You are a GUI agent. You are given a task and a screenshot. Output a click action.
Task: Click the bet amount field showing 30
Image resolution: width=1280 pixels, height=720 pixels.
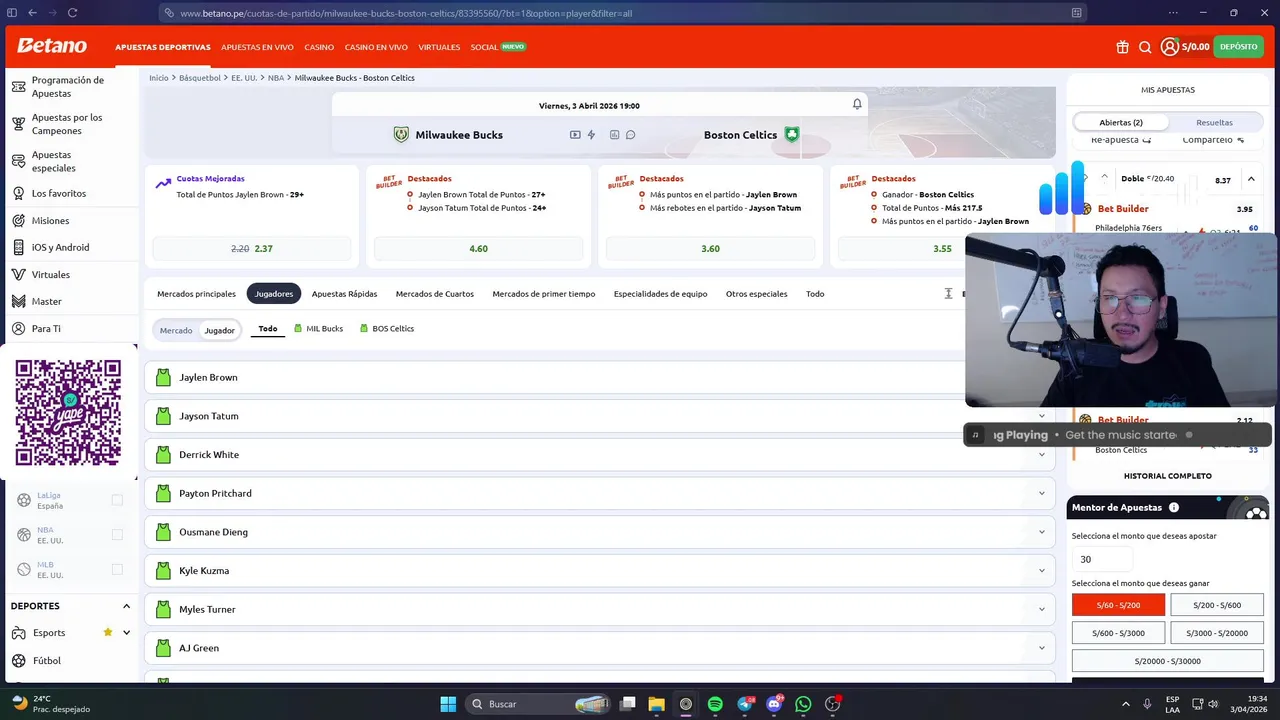tap(1103, 560)
